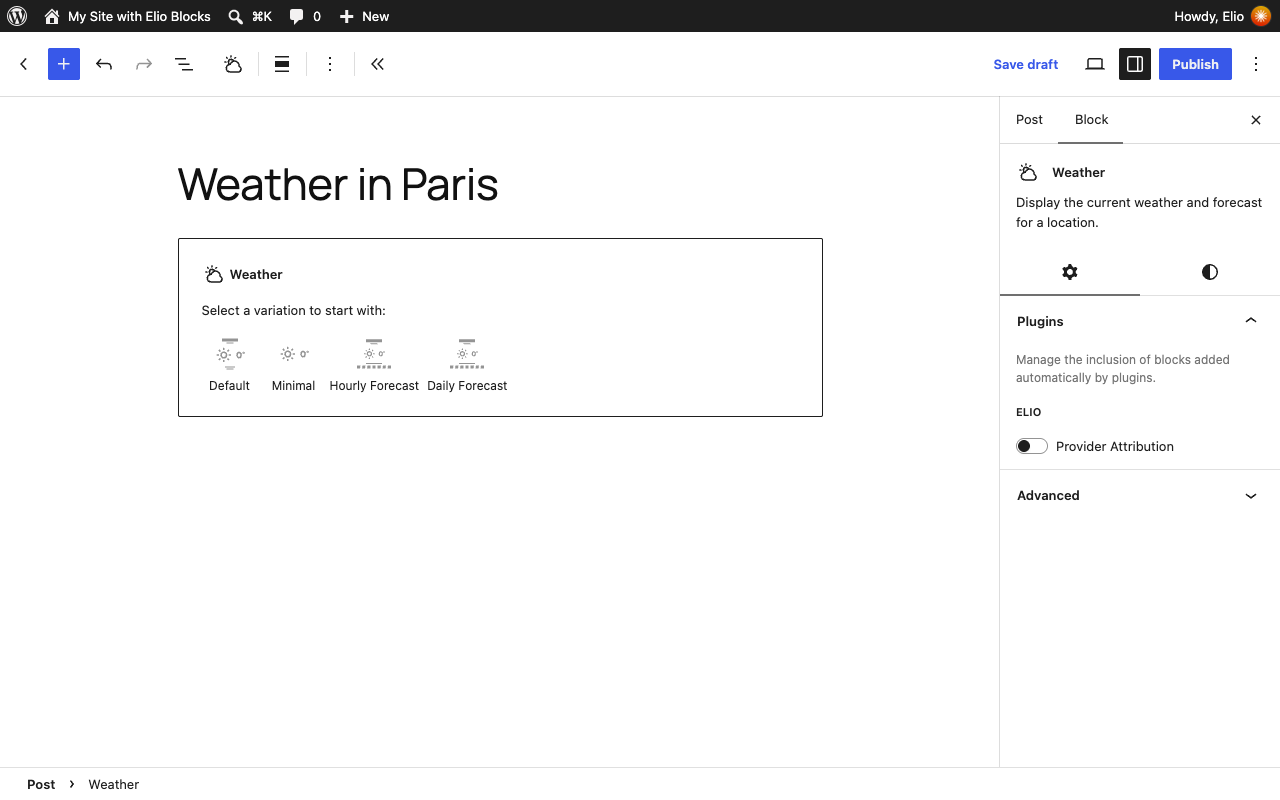Screen dimensions: 1280x800
Task: Open the Howdy, Elio account menu
Action: [x=1221, y=16]
